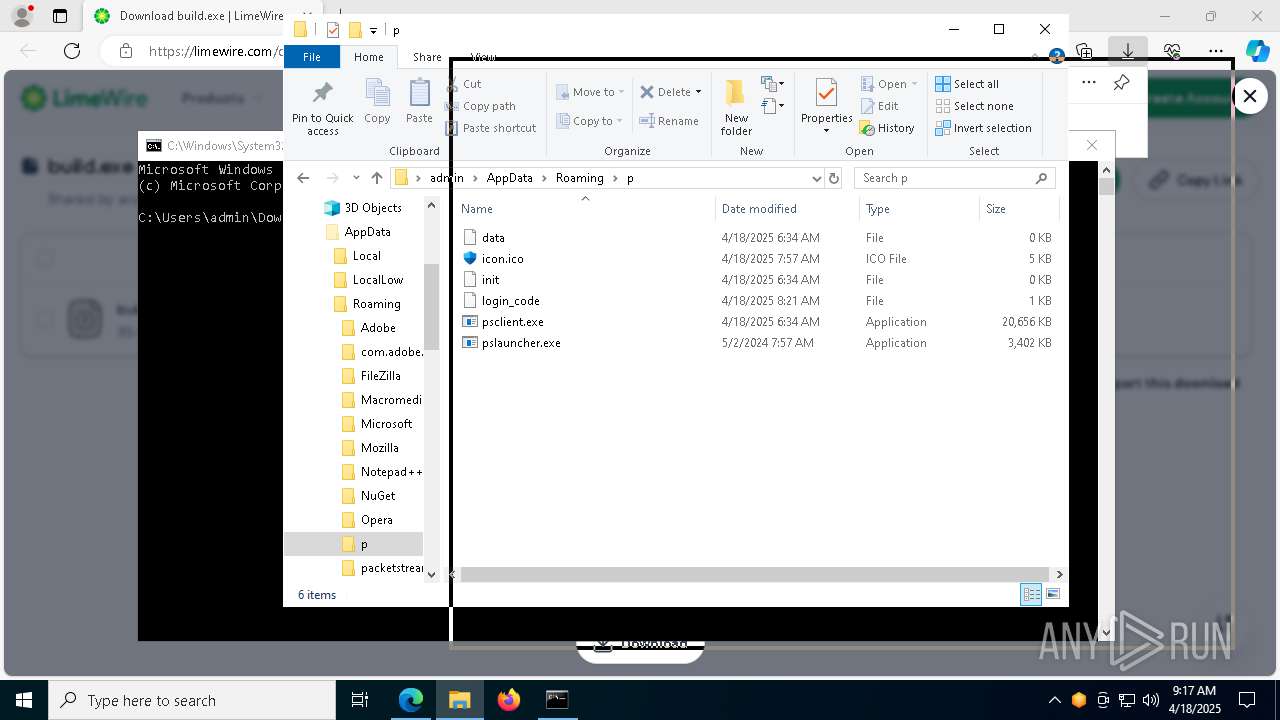1280x720 pixels.
Task: Click Paste shortcut in ribbon
Action: point(491,128)
